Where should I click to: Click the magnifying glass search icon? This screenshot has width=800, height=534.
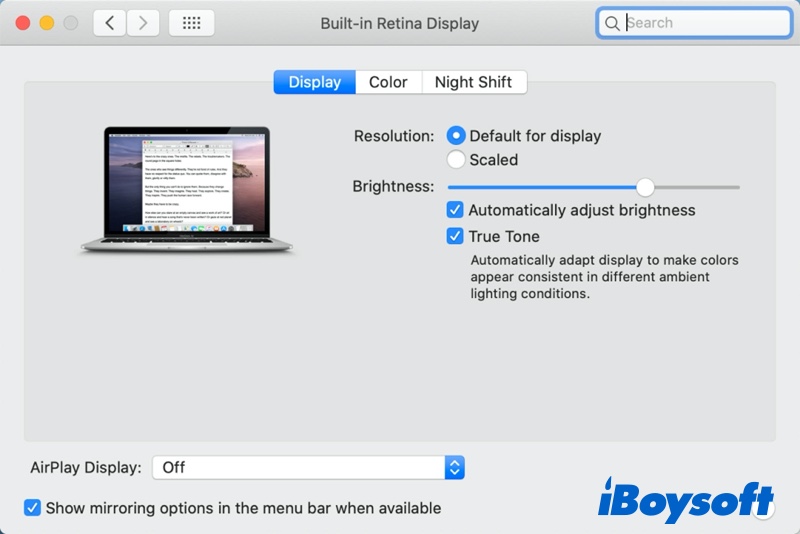(x=612, y=23)
